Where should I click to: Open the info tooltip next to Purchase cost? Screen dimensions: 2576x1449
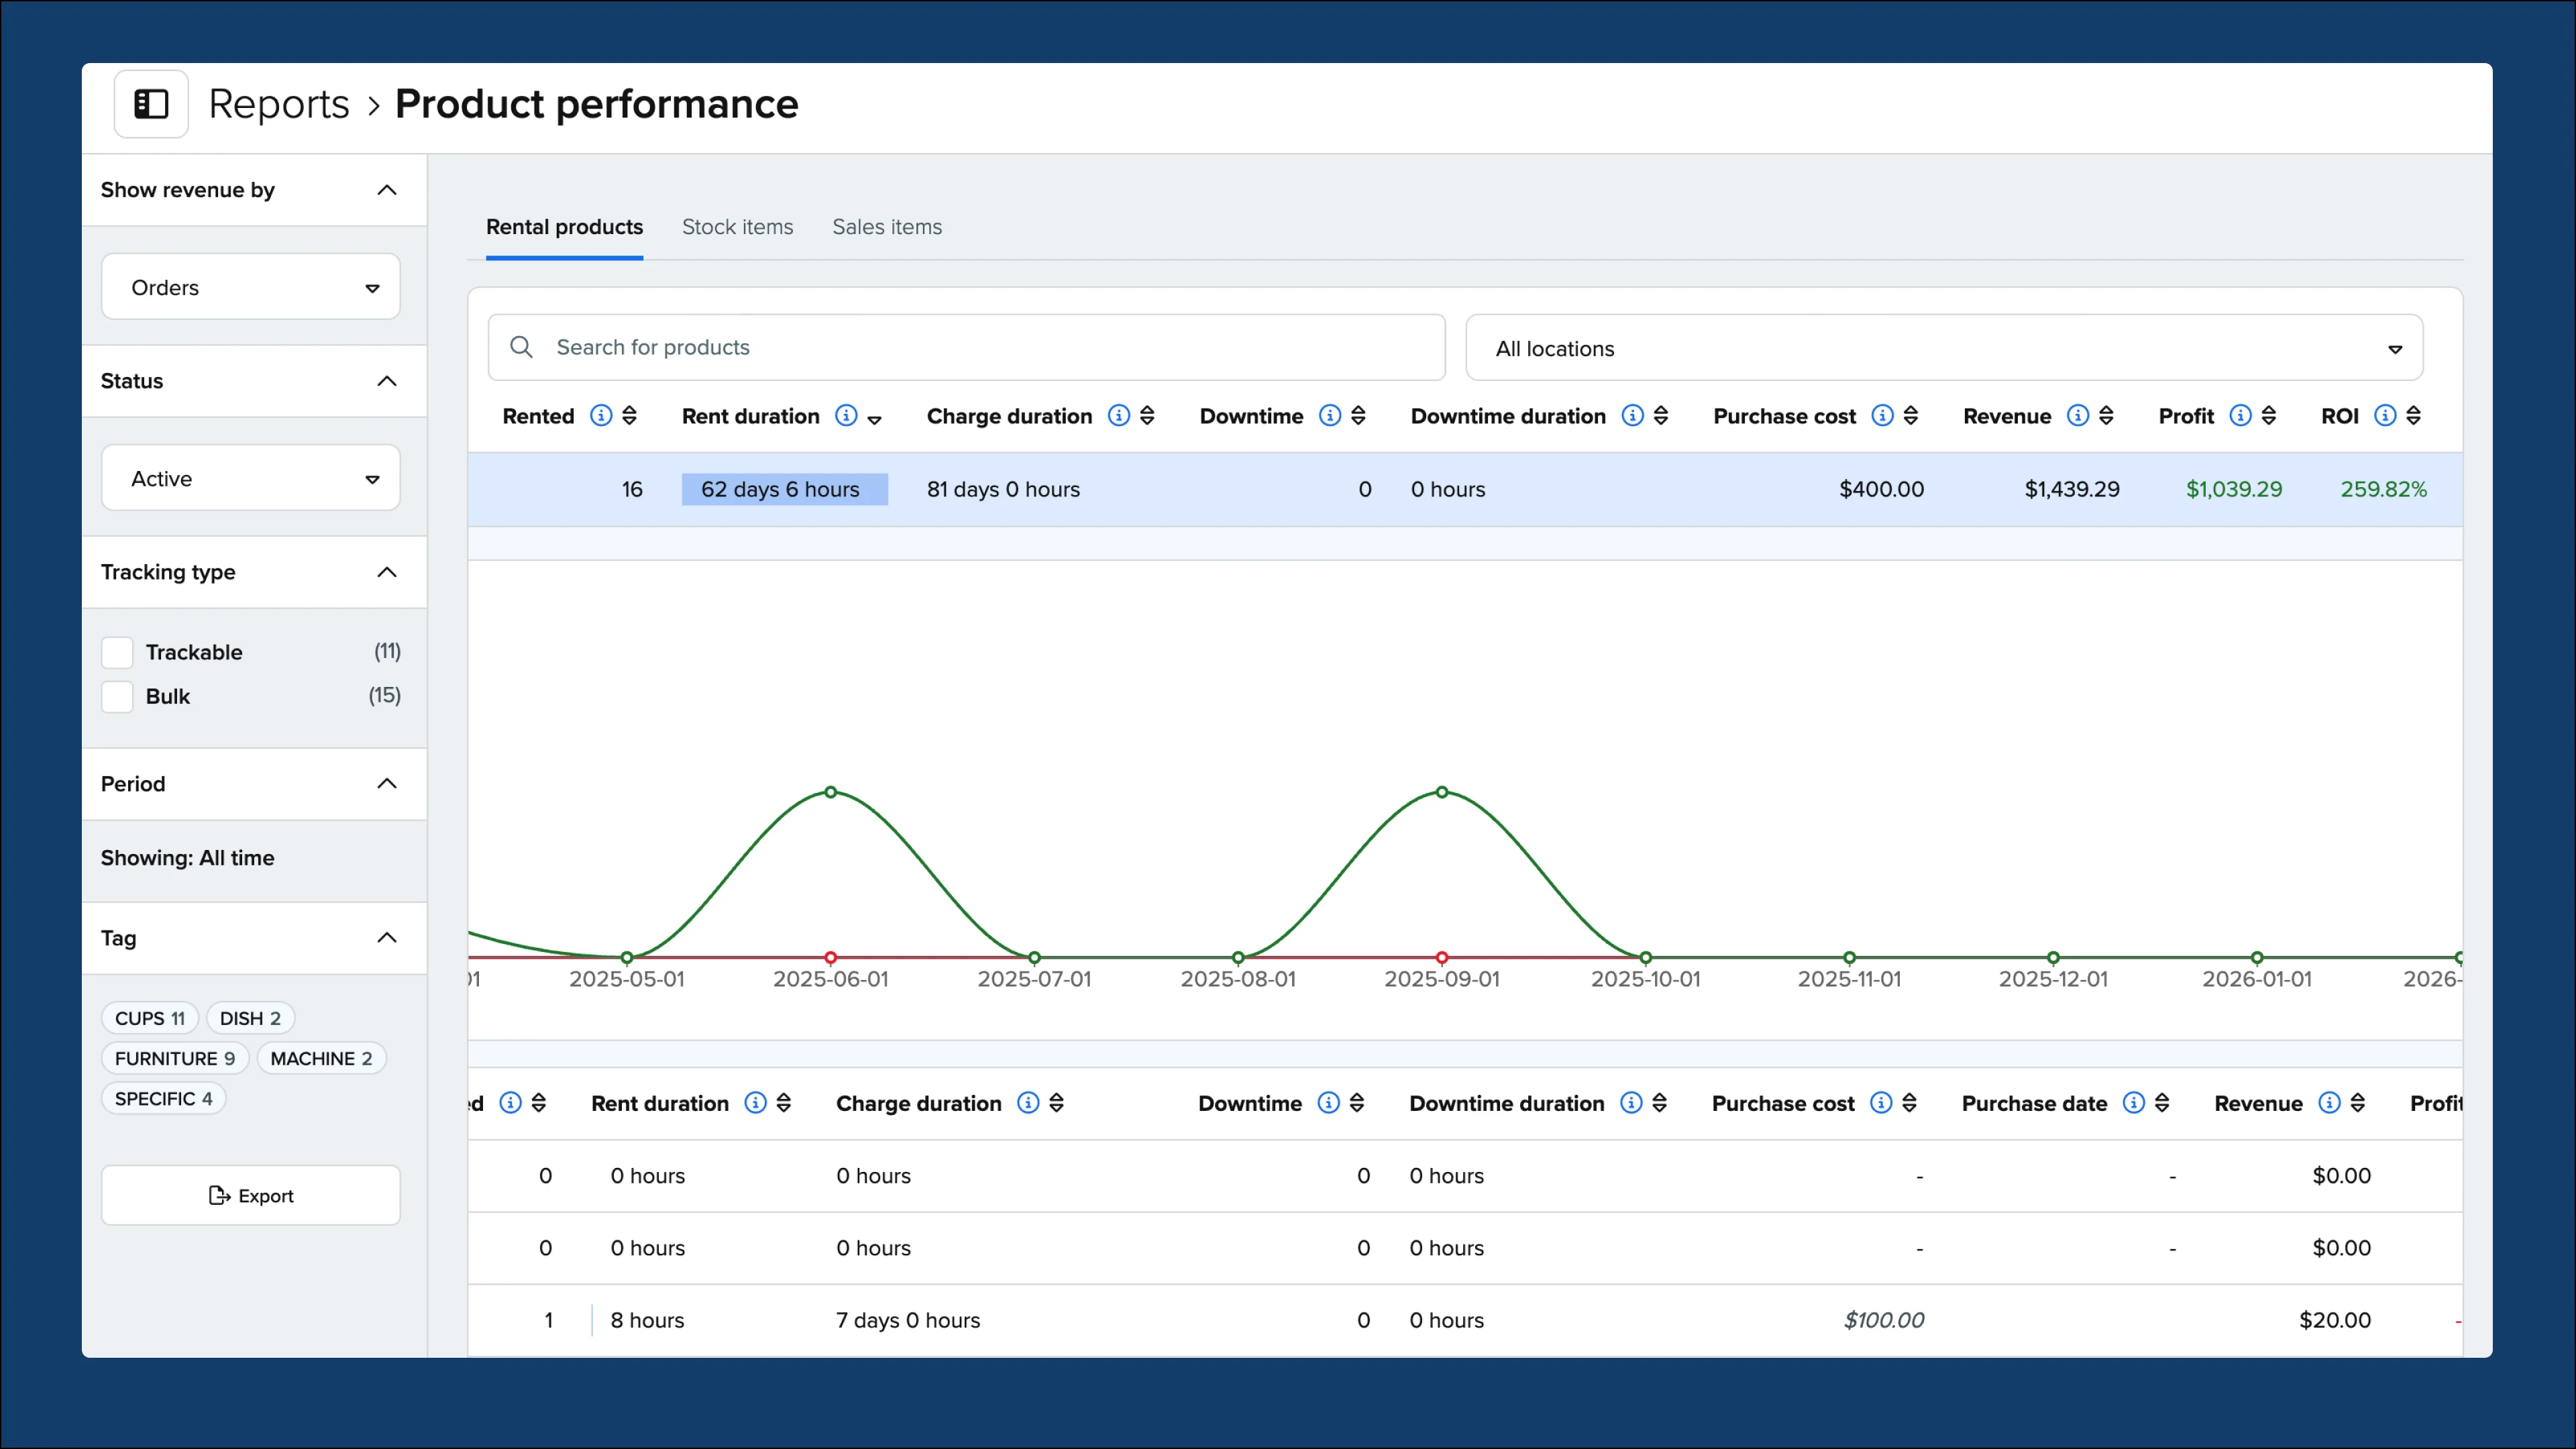(x=1884, y=416)
